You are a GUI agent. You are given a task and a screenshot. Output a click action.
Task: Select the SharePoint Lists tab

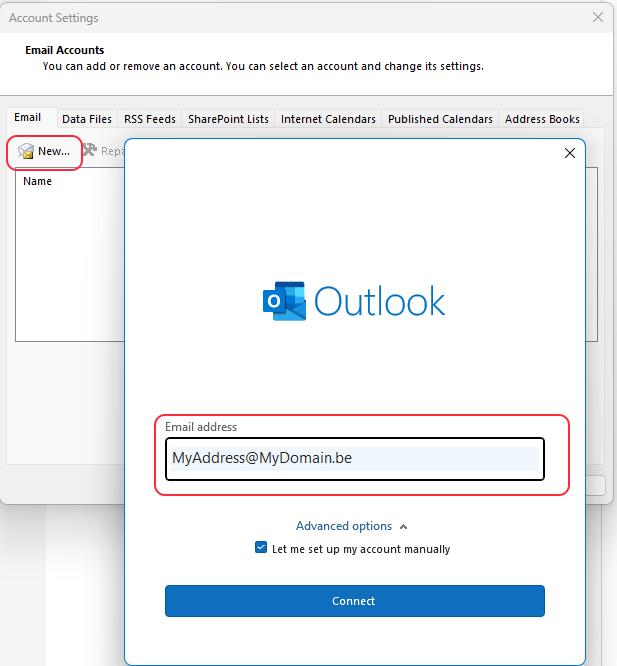(228, 119)
